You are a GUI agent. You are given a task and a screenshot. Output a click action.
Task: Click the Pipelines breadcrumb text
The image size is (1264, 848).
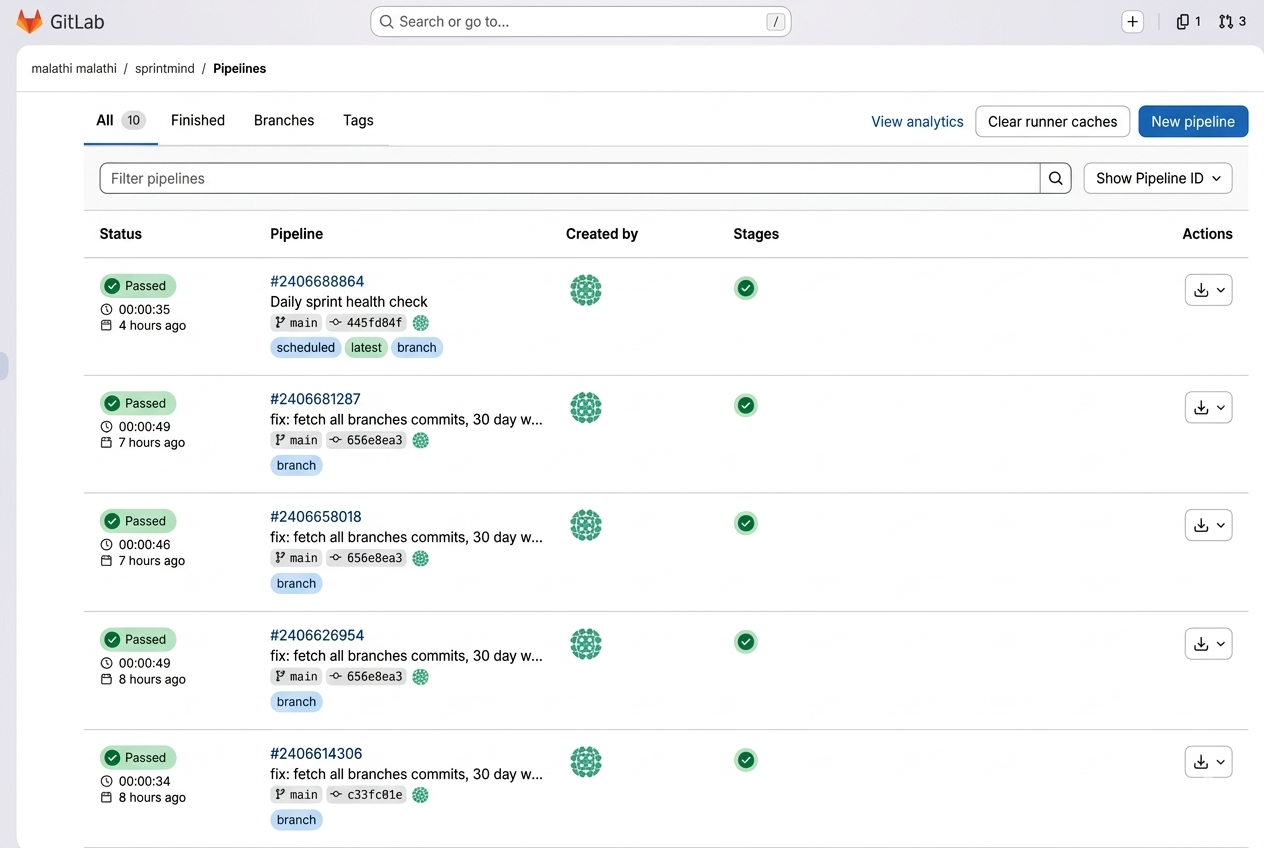tap(239, 69)
